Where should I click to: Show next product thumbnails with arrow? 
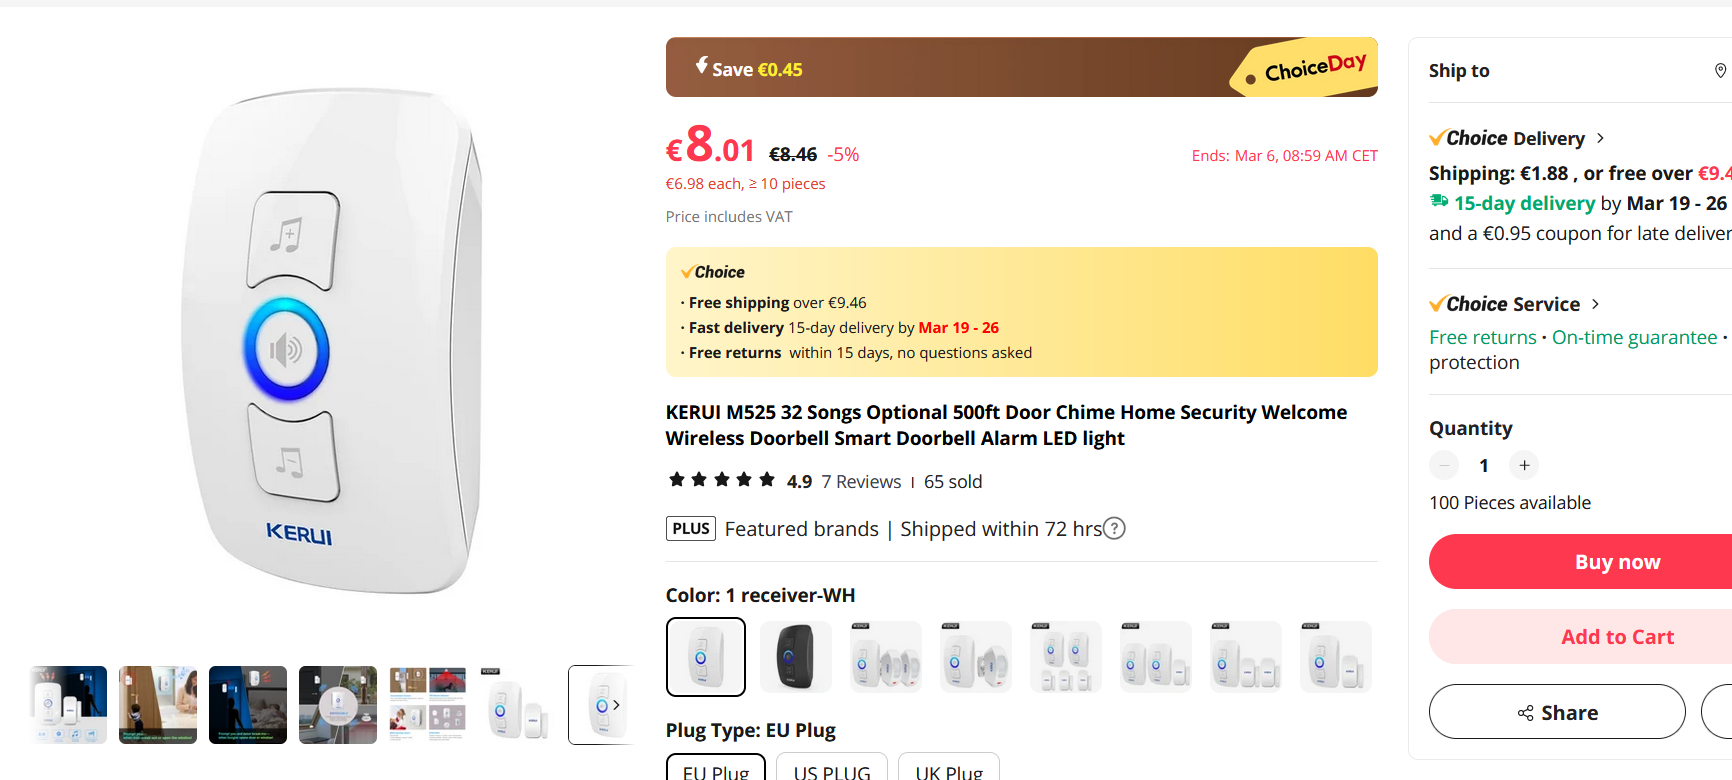click(x=616, y=705)
